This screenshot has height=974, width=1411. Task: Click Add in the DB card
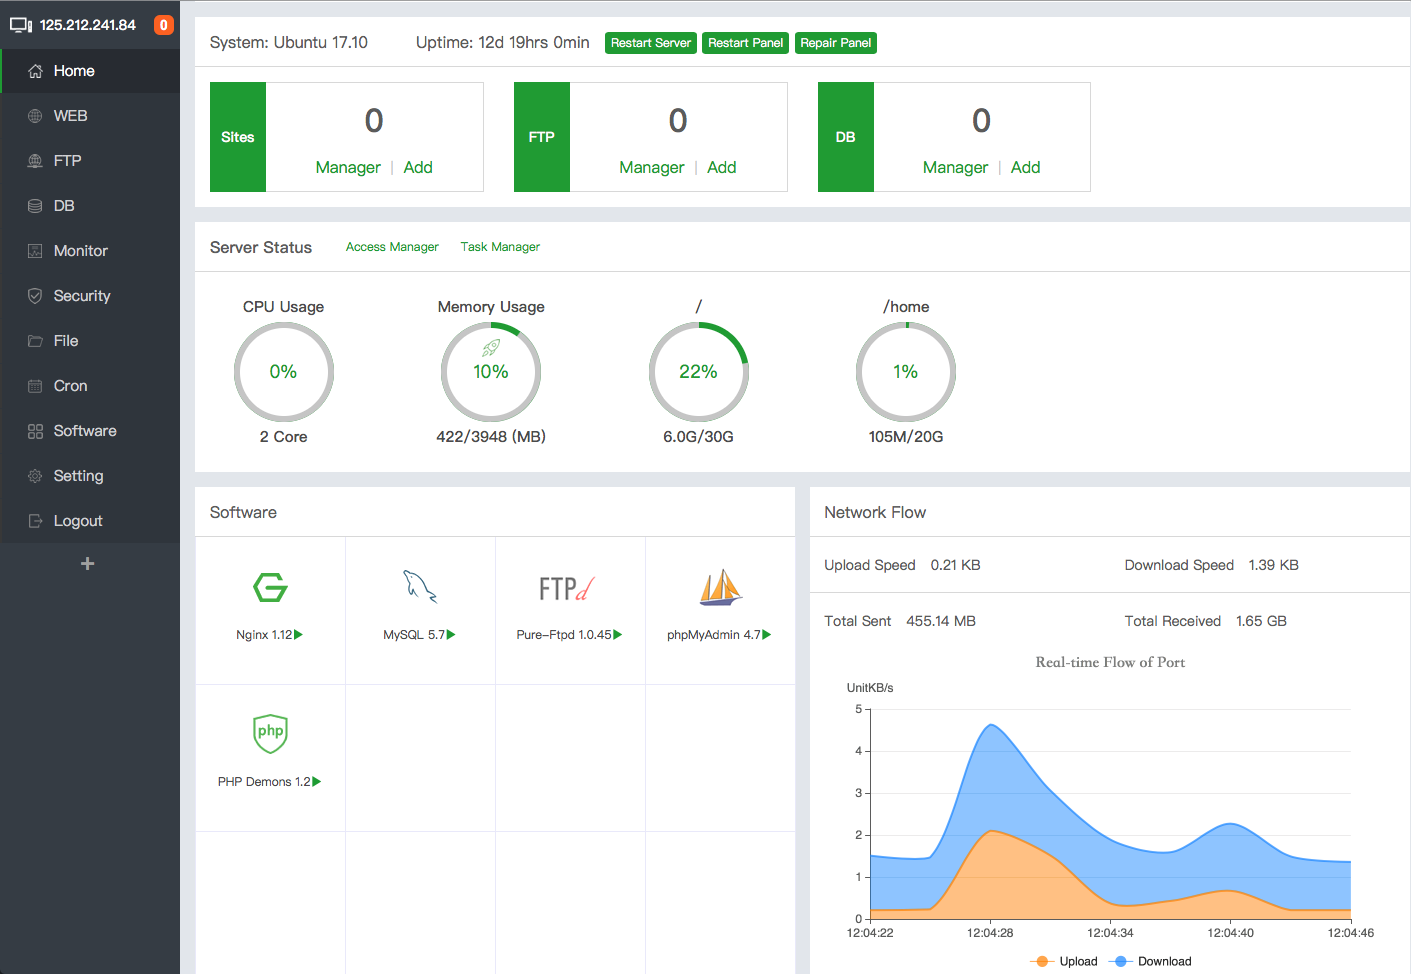click(x=1026, y=167)
